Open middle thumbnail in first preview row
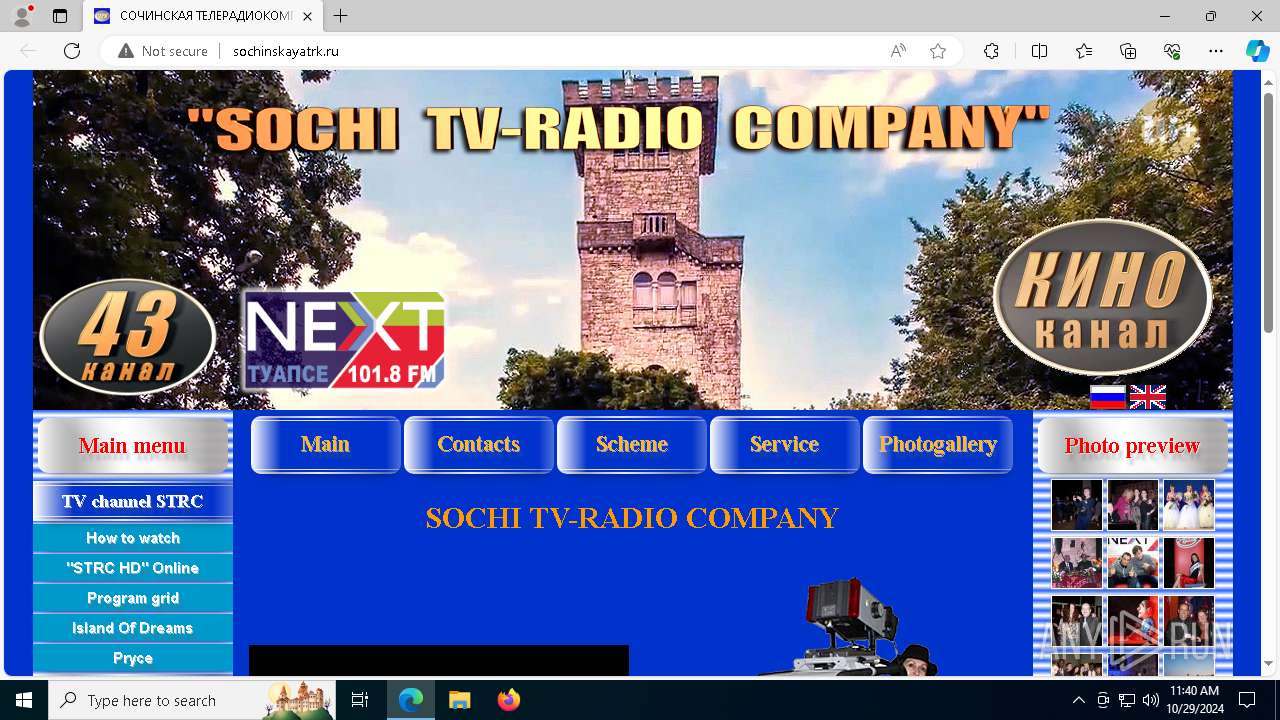This screenshot has width=1280, height=720. coord(1133,505)
